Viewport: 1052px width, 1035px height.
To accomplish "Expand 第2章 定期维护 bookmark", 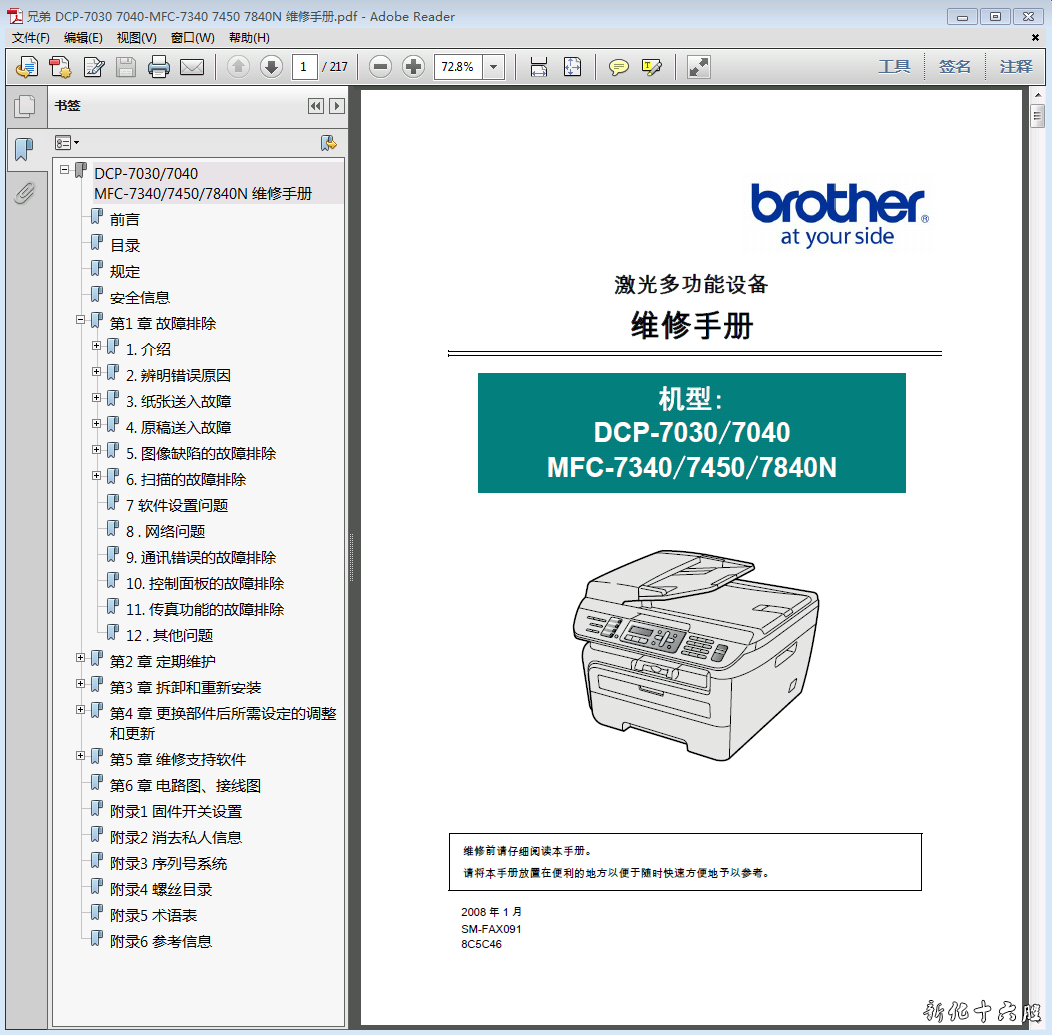I will [81, 658].
